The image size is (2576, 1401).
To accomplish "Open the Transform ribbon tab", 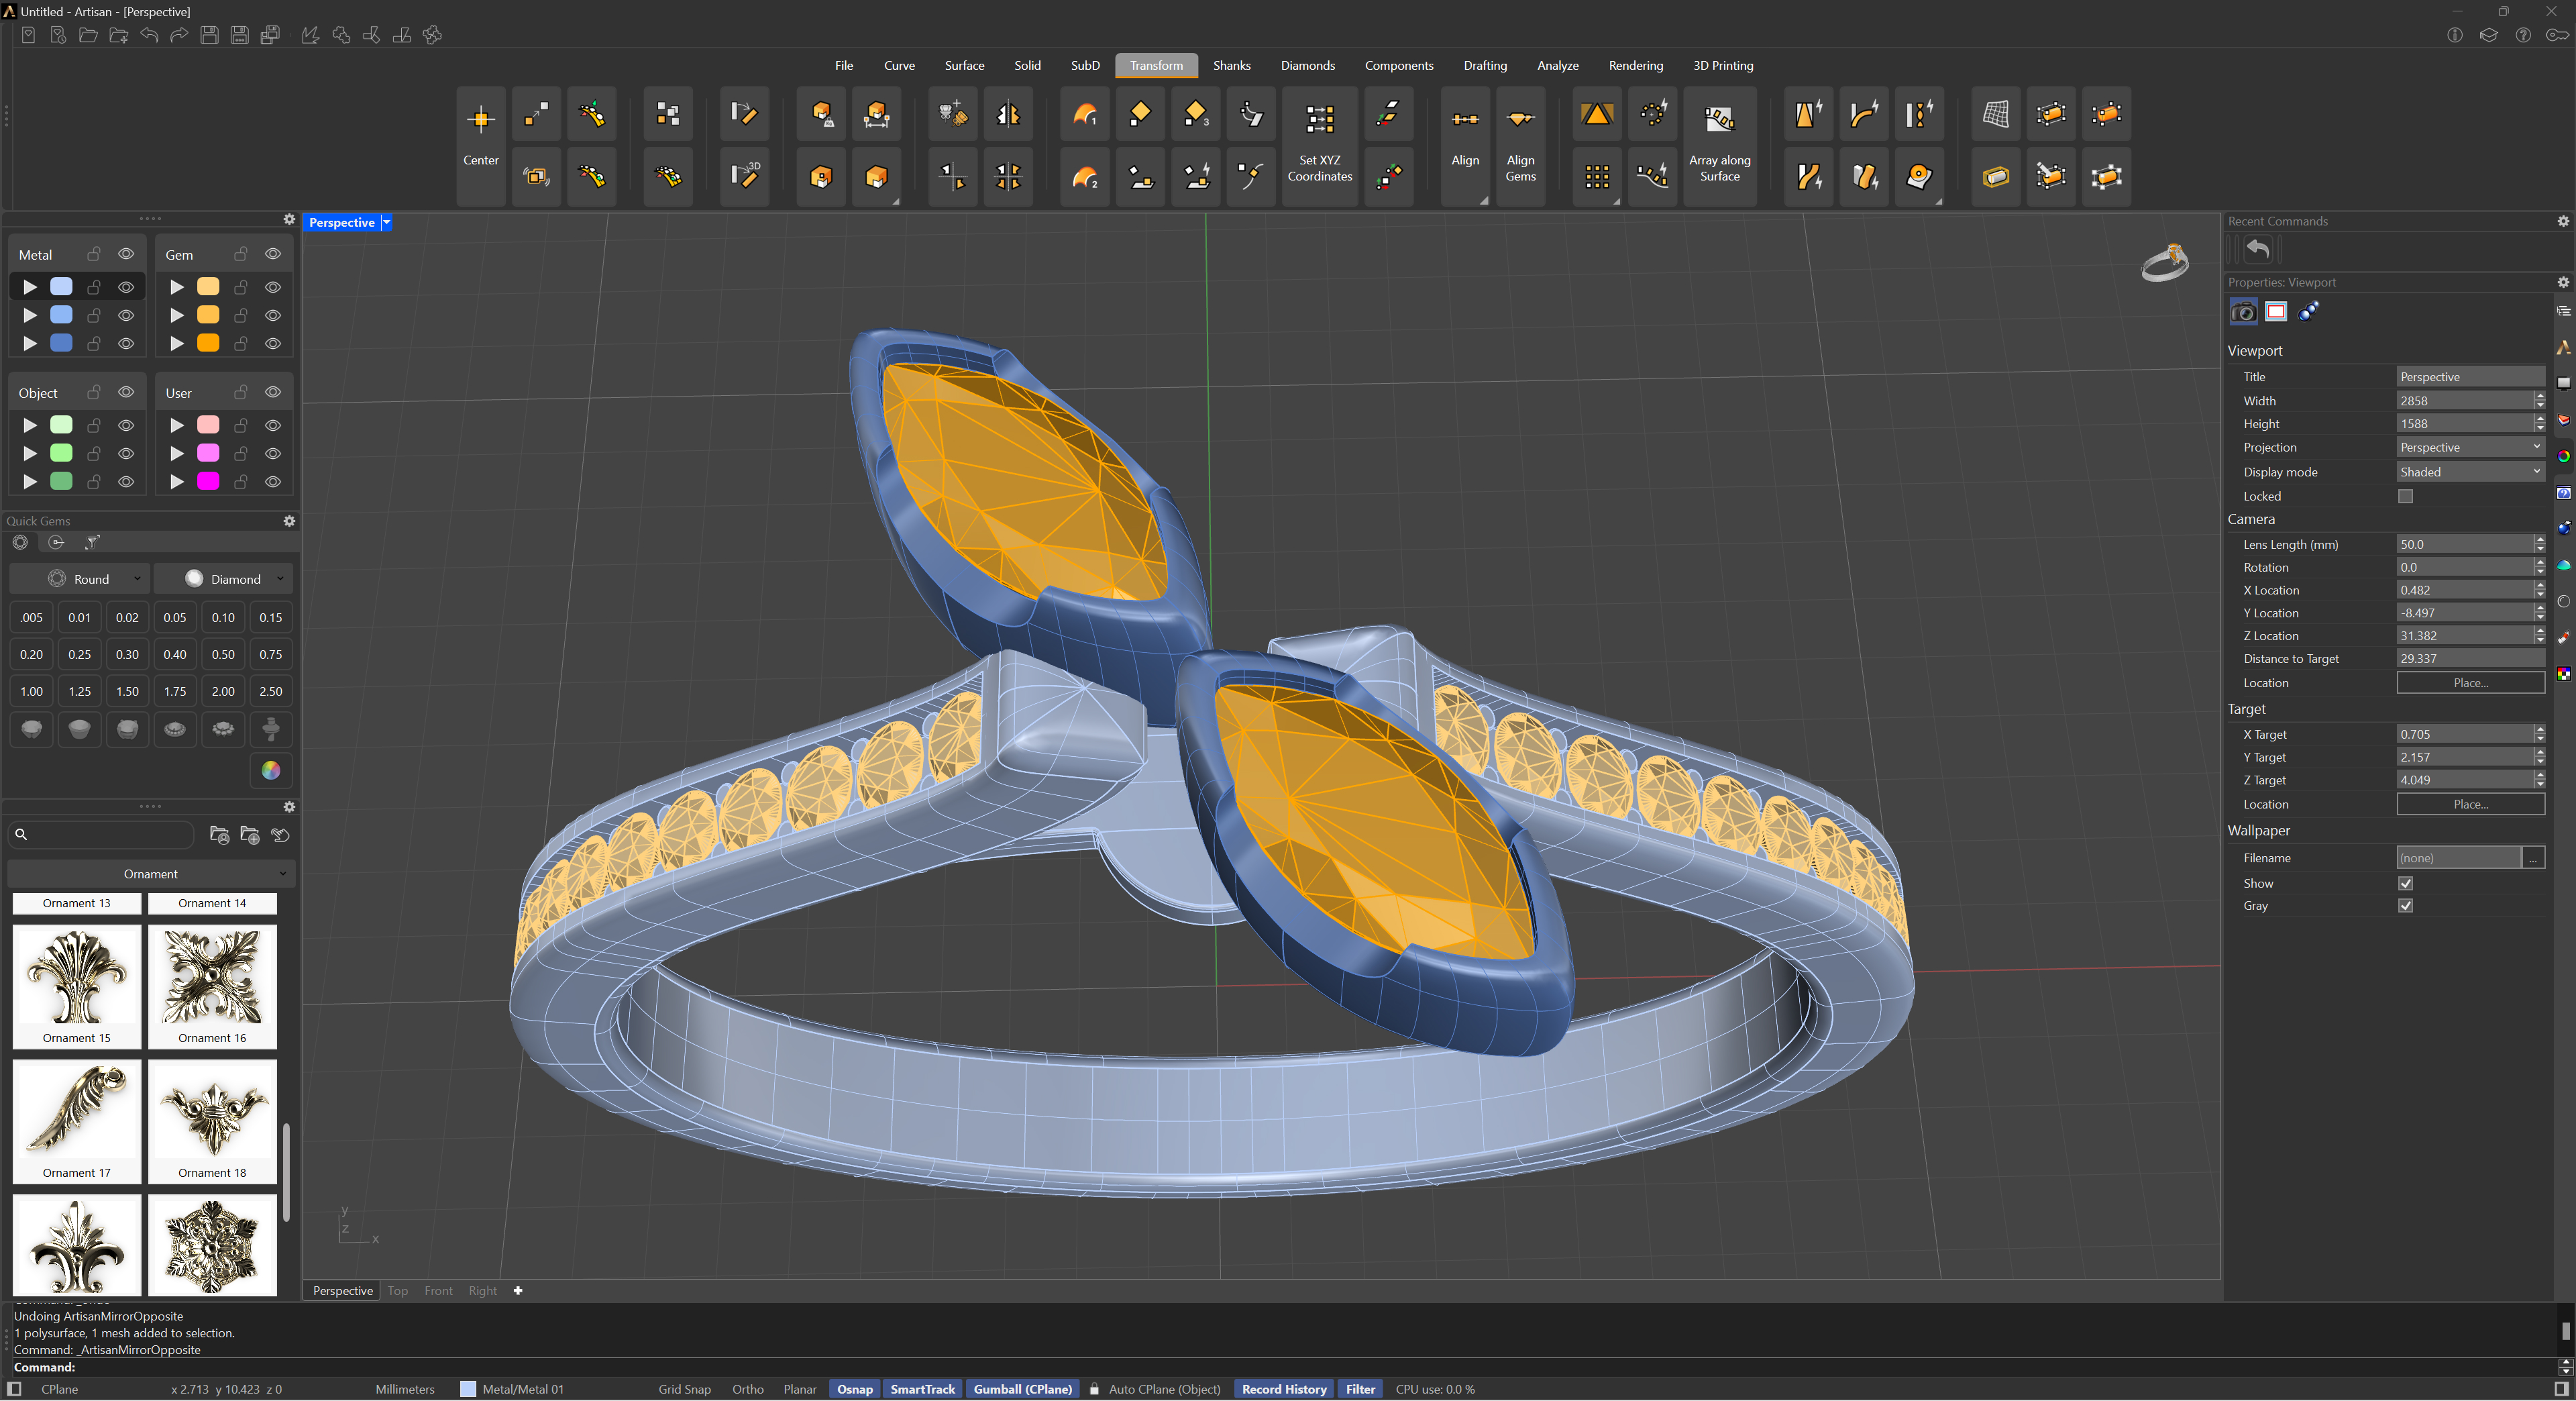I will (x=1156, y=65).
